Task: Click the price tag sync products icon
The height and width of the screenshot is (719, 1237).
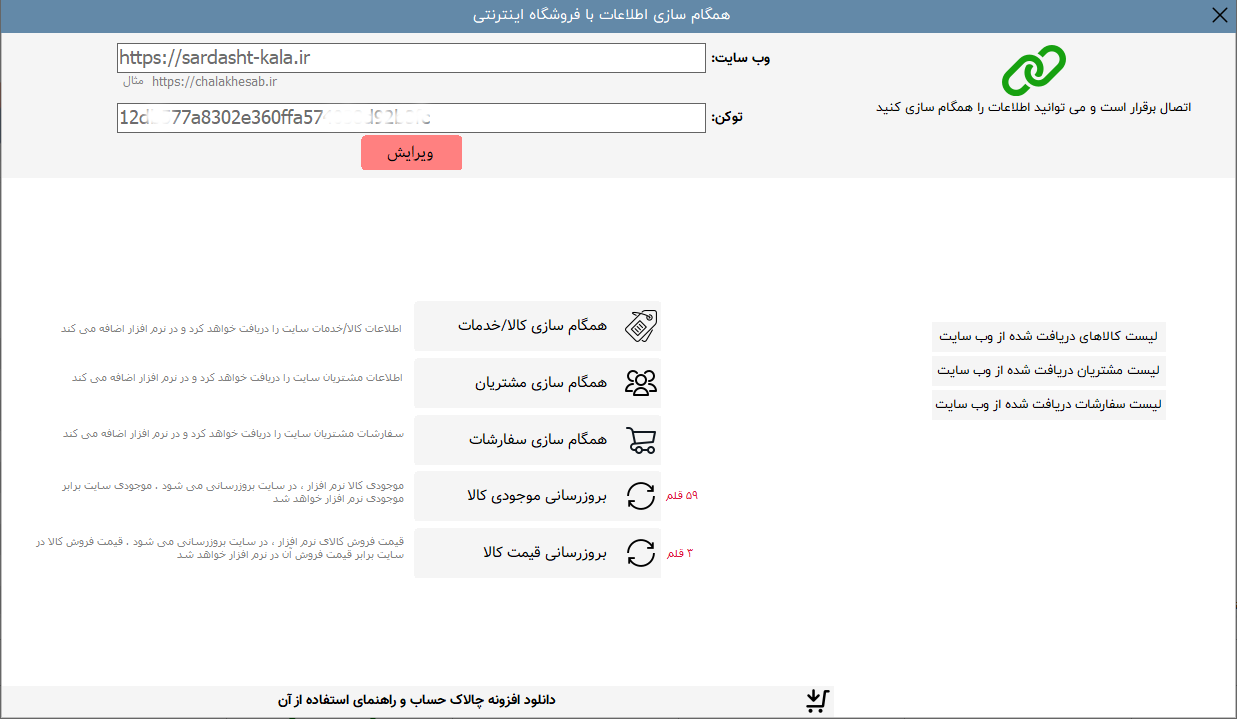Action: tap(640, 326)
